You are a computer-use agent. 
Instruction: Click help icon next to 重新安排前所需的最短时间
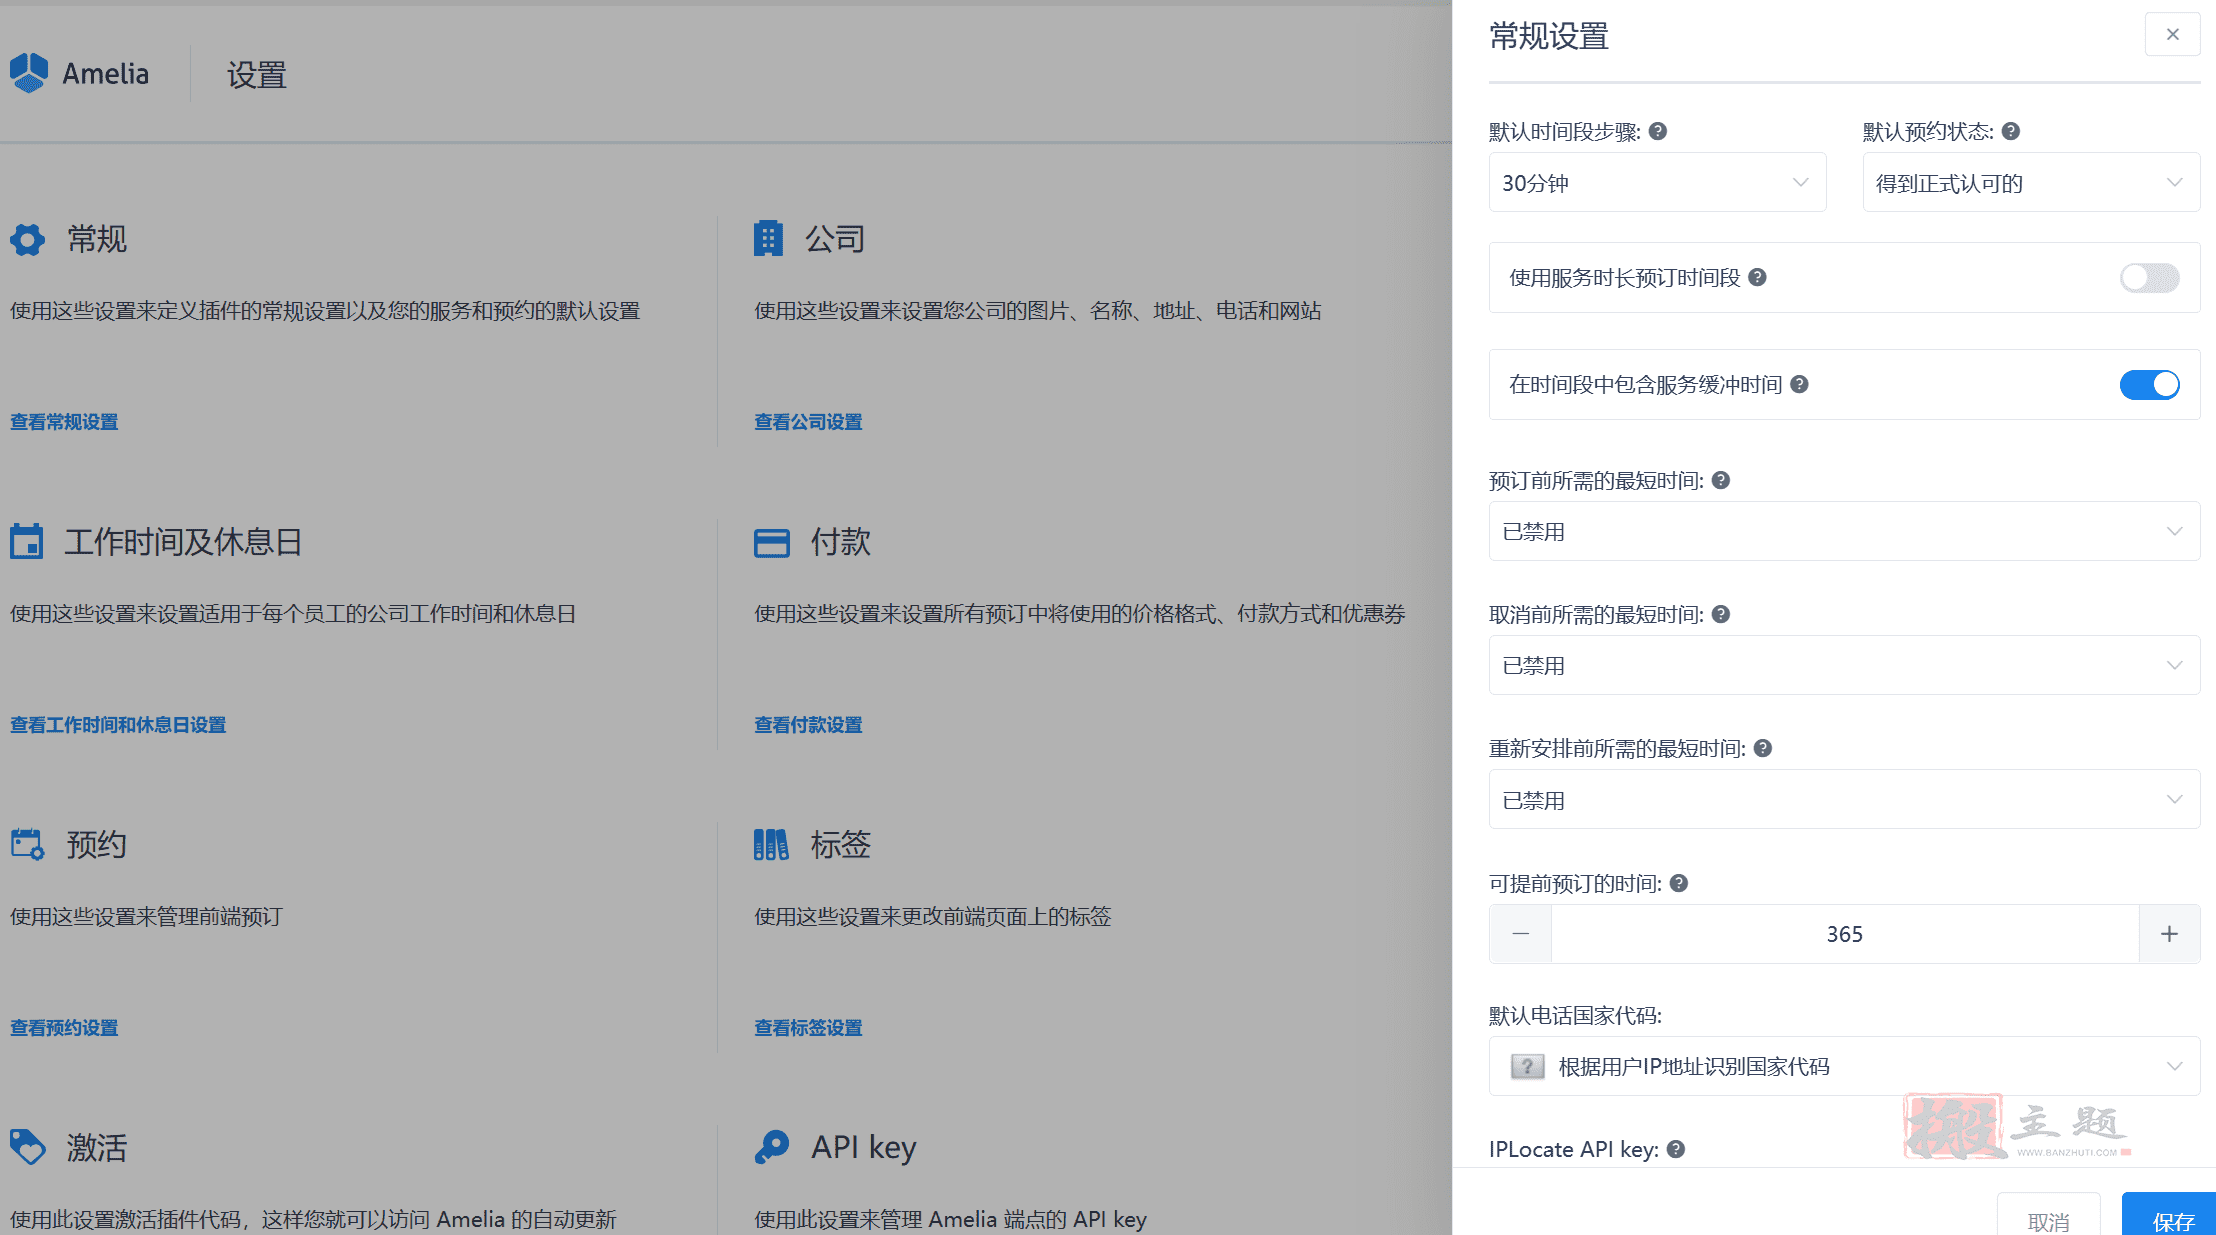point(1763,748)
